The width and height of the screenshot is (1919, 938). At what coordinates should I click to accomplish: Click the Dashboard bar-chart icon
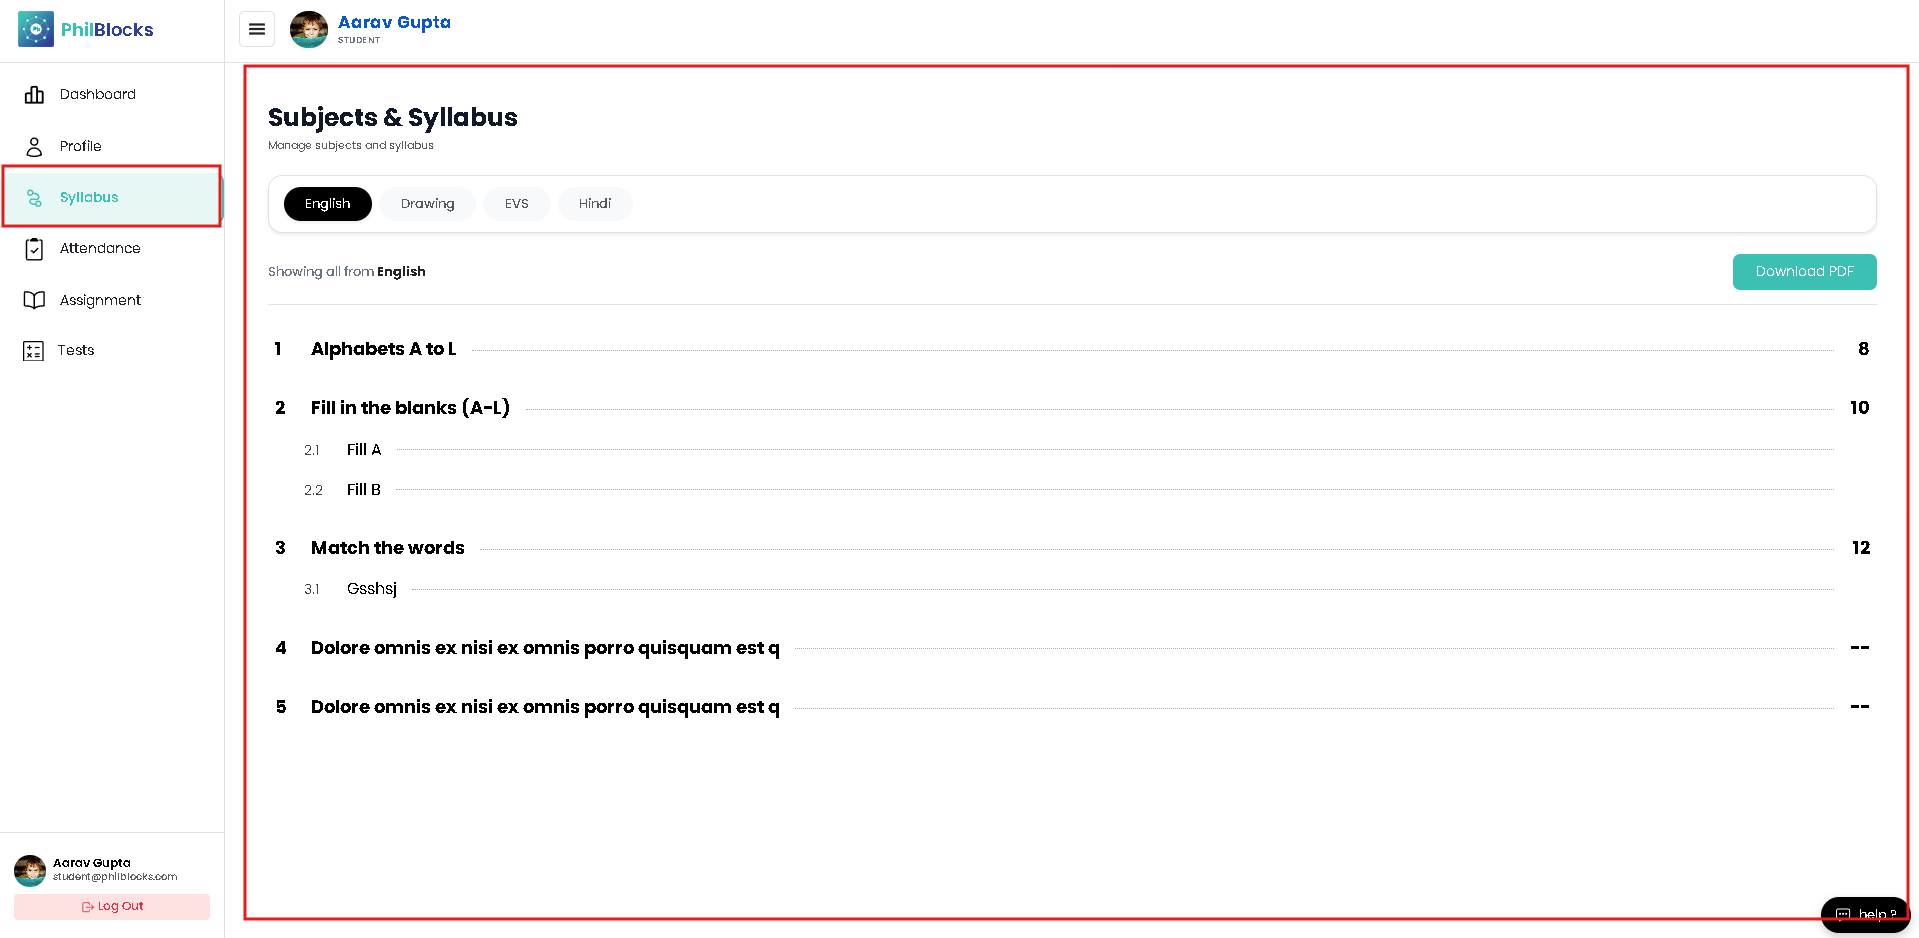[34, 94]
